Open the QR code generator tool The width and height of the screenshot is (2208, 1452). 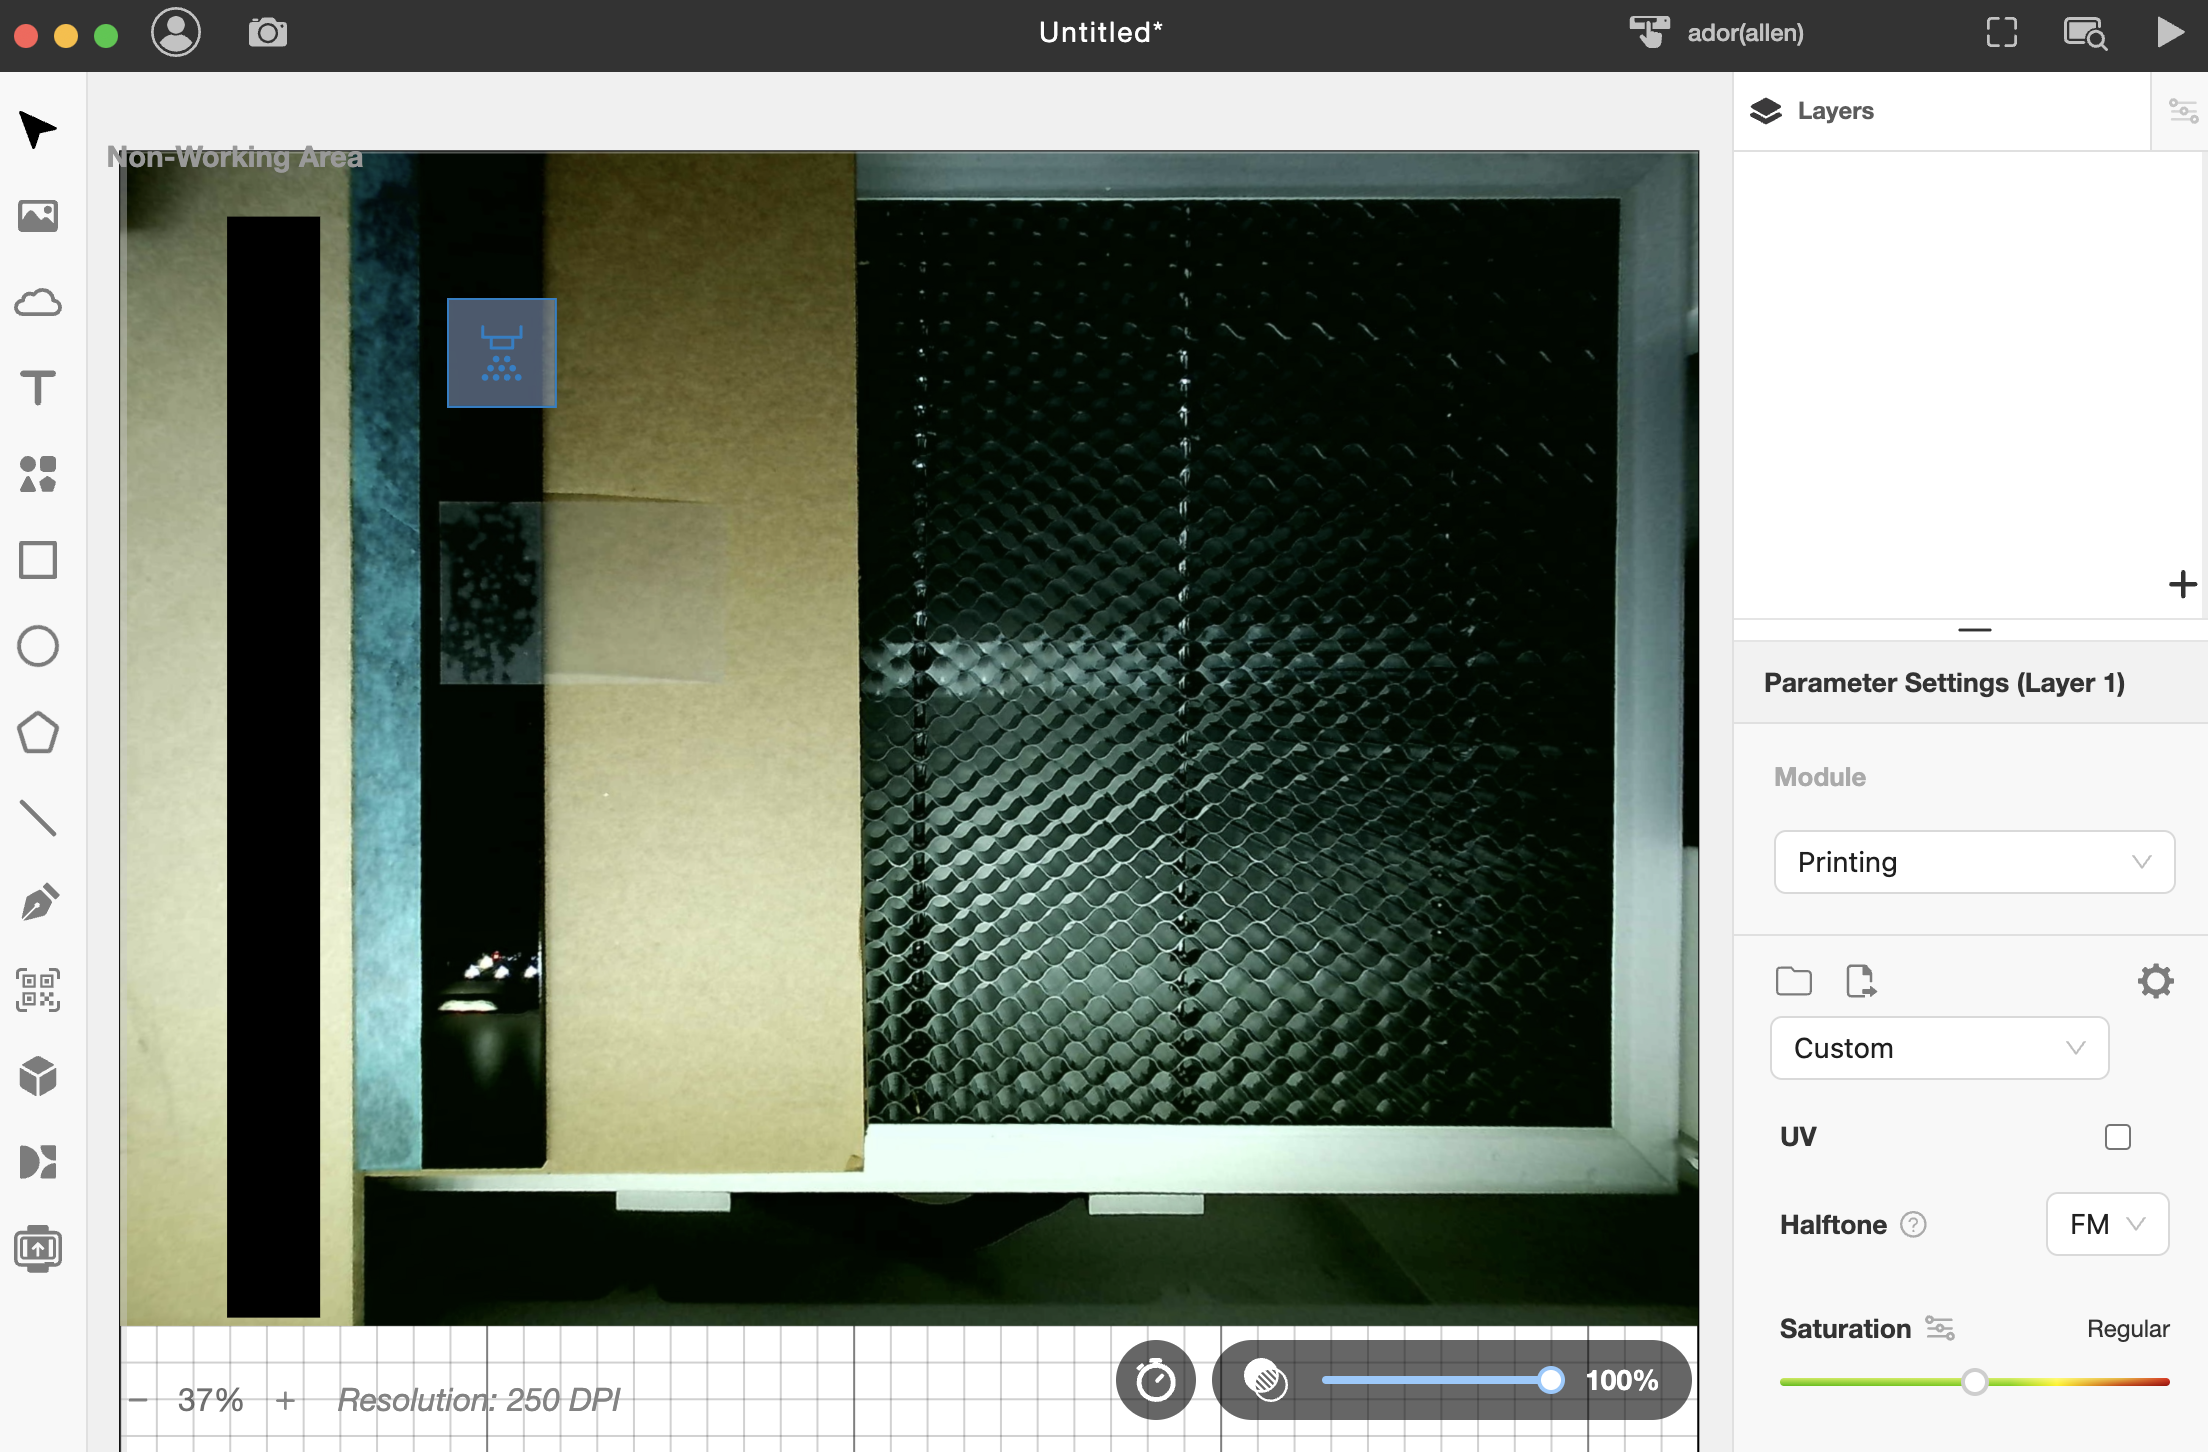[38, 990]
